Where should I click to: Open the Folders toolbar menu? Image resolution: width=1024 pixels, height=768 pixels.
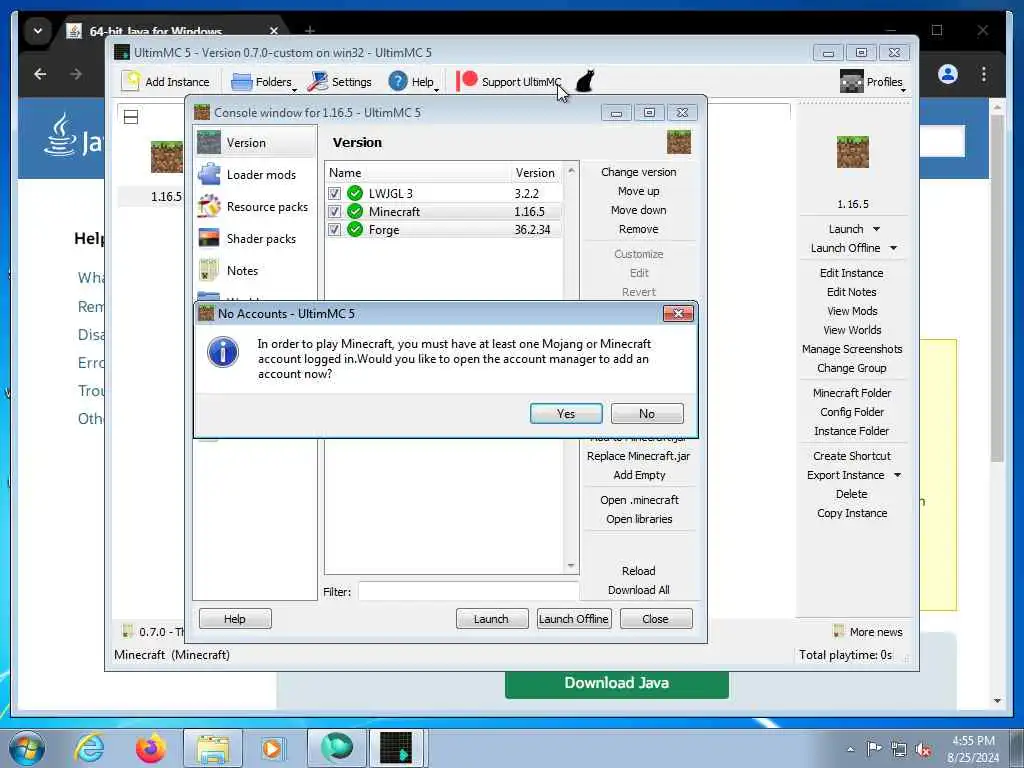point(264,82)
